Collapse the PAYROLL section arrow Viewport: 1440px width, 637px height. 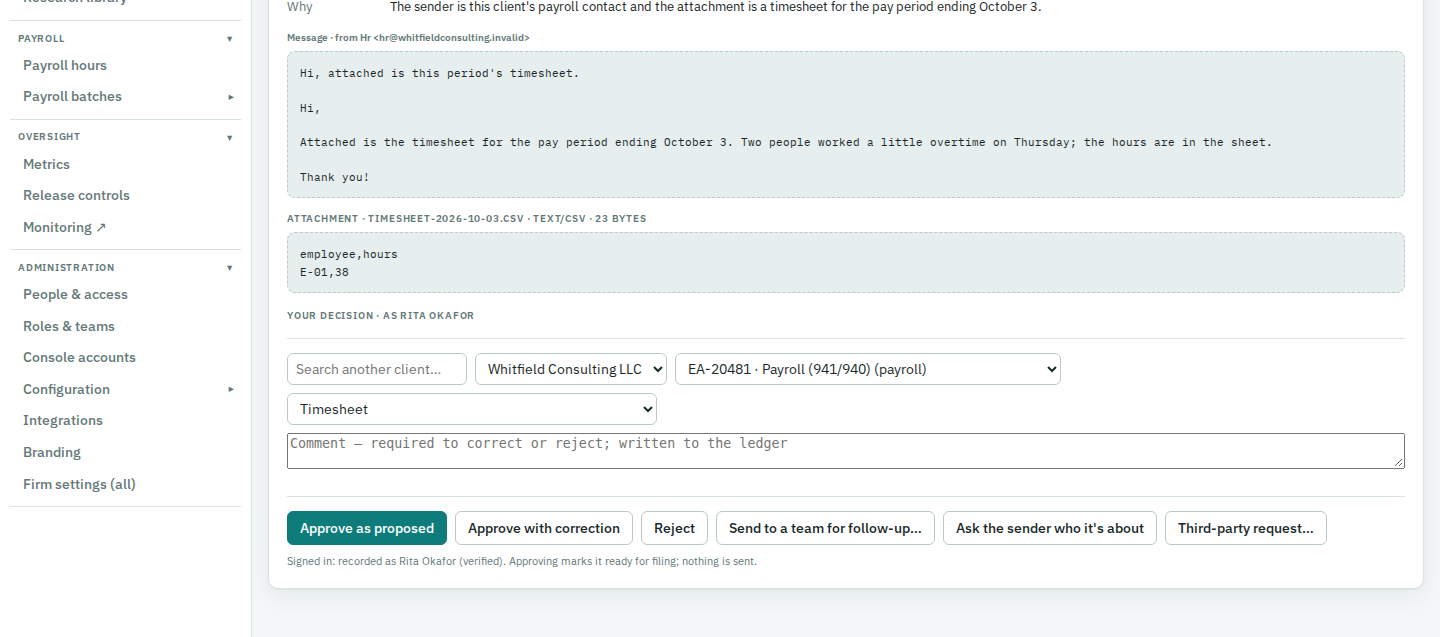(229, 39)
